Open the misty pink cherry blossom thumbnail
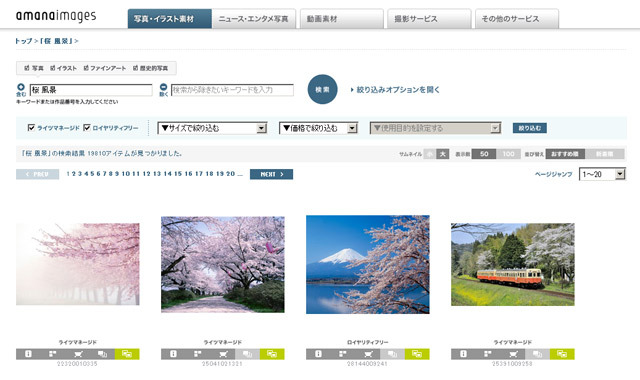 [78, 264]
